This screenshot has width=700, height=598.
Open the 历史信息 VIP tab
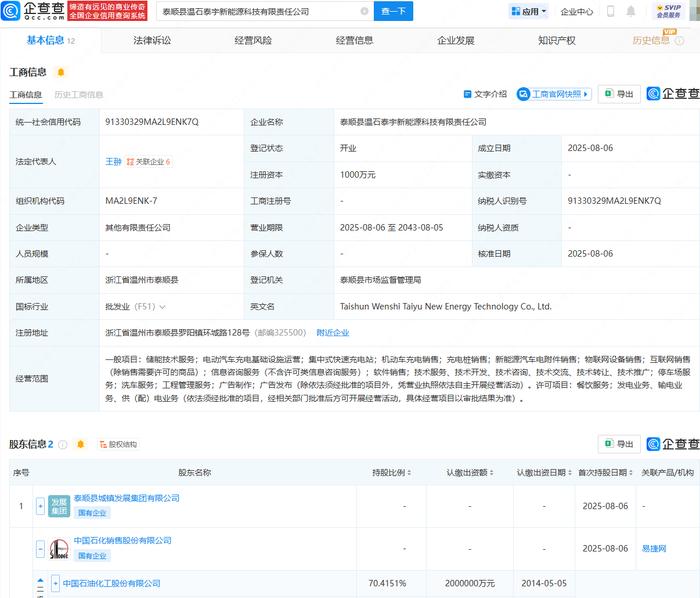click(x=651, y=41)
